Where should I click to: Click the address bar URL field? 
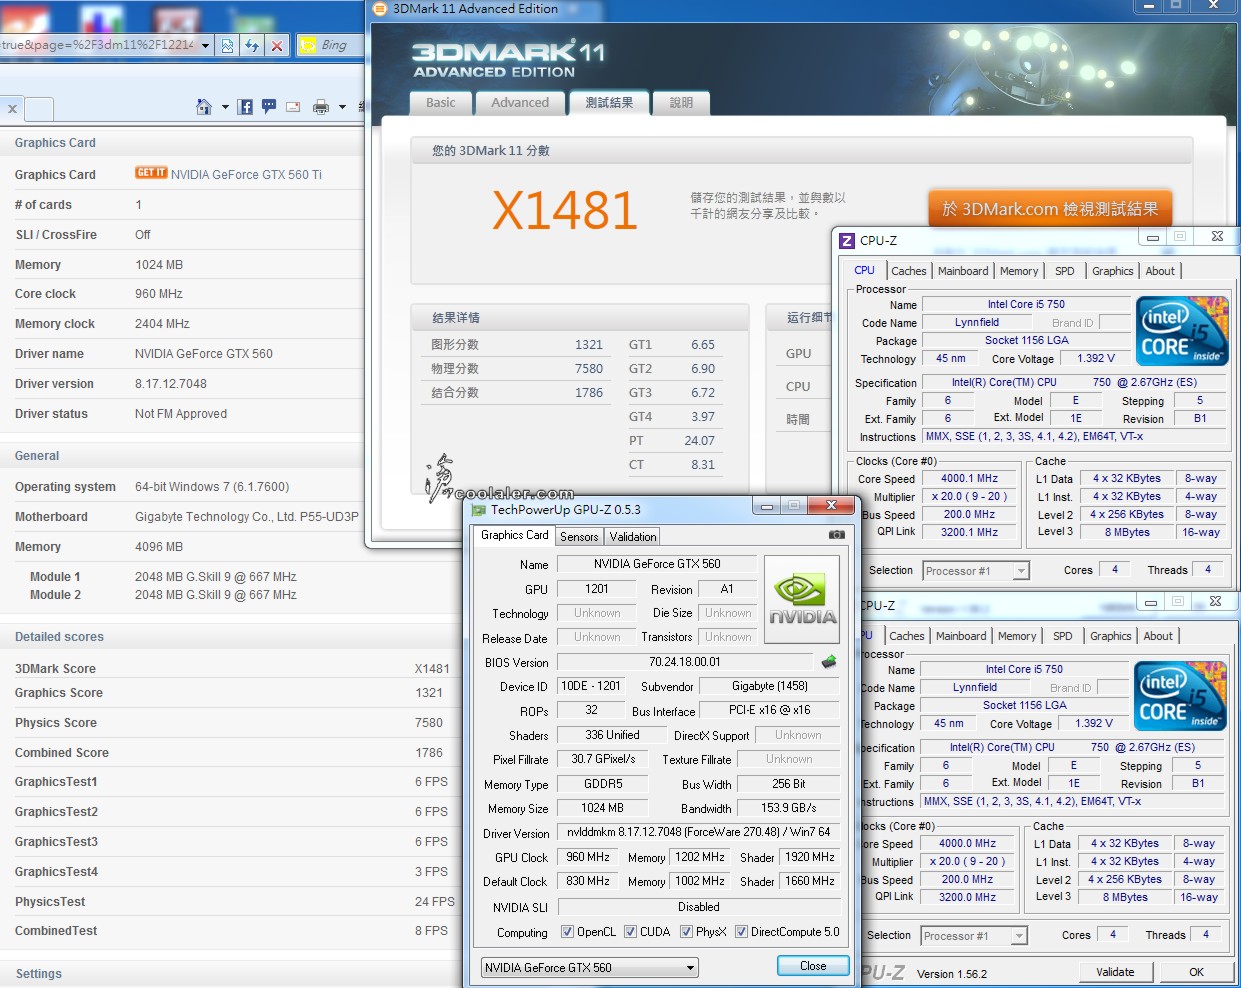click(99, 45)
